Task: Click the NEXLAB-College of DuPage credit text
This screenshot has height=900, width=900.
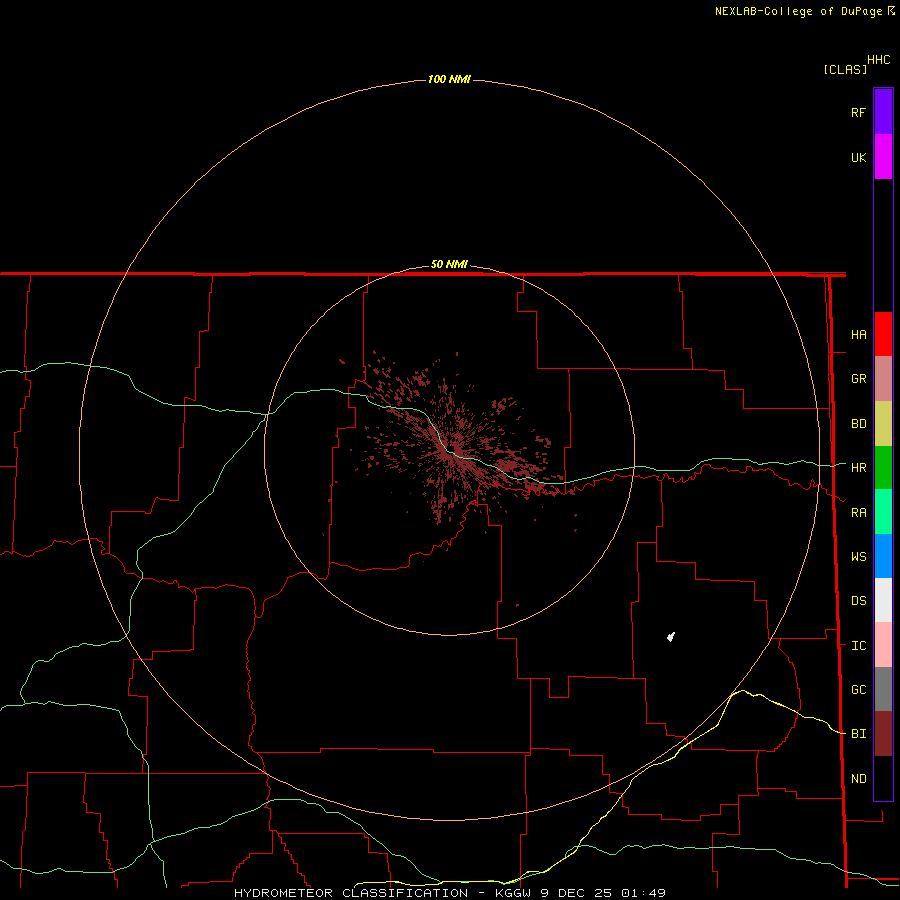Action: point(798,11)
